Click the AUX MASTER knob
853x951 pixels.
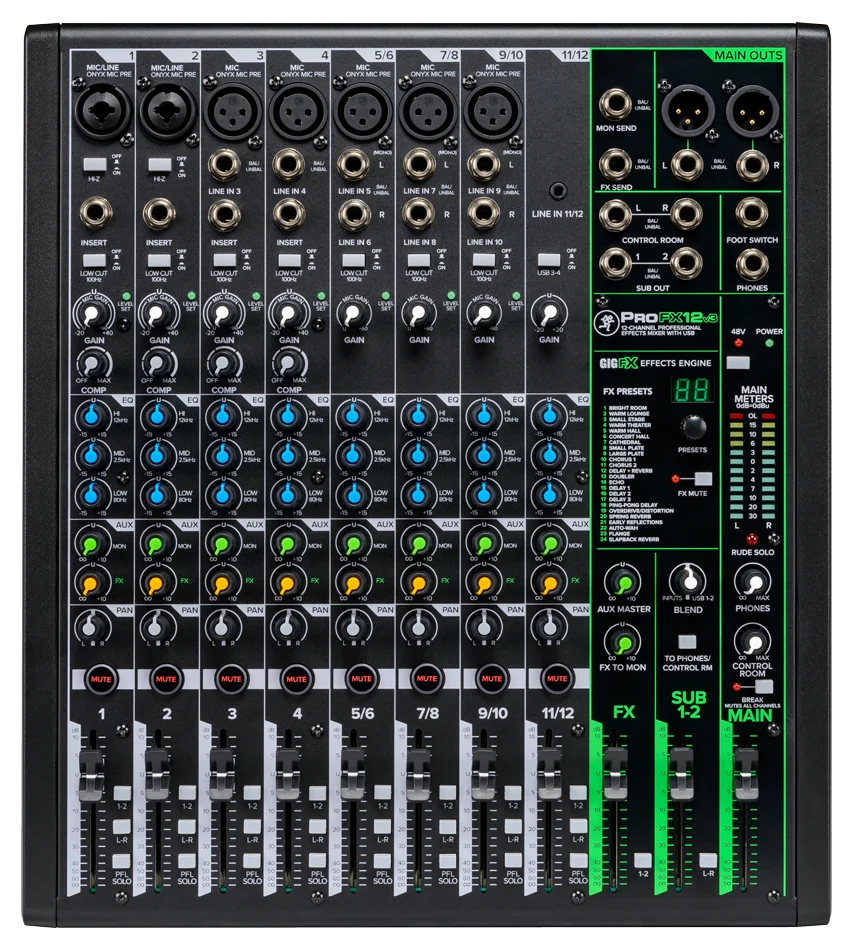pos(623,583)
